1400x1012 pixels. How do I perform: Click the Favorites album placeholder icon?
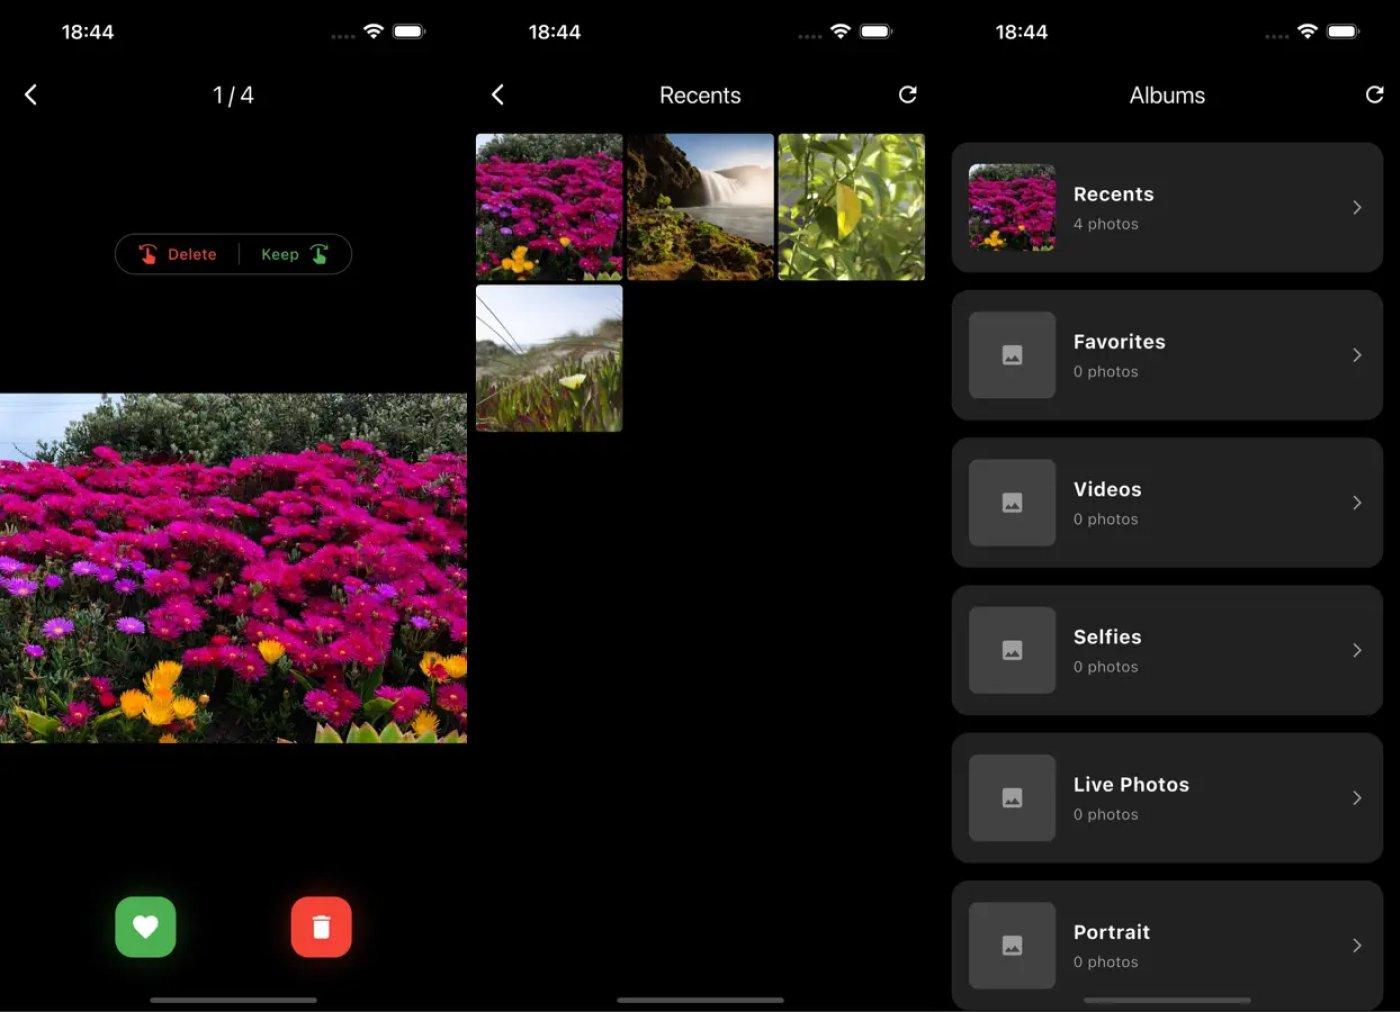pos(1012,355)
